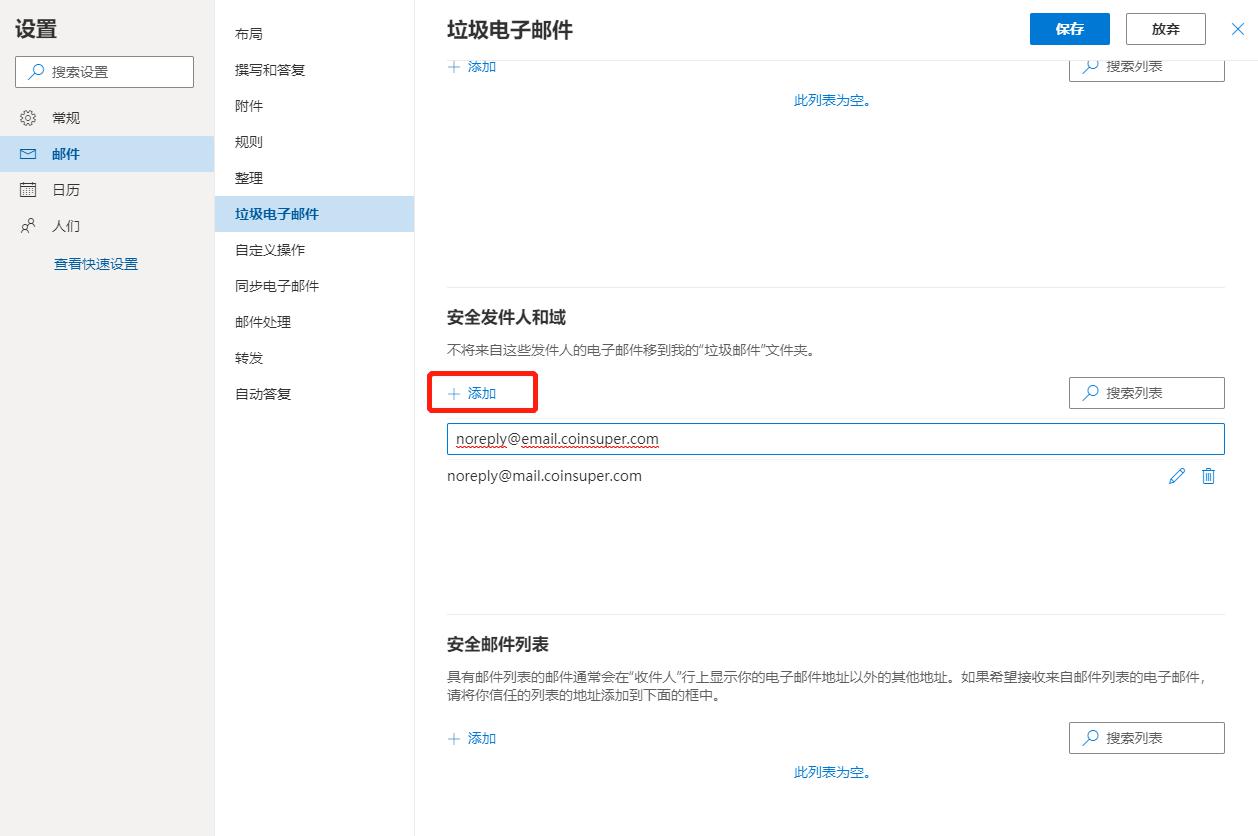
Task: Open 撰写和答复 mail settings
Action: coord(314,70)
